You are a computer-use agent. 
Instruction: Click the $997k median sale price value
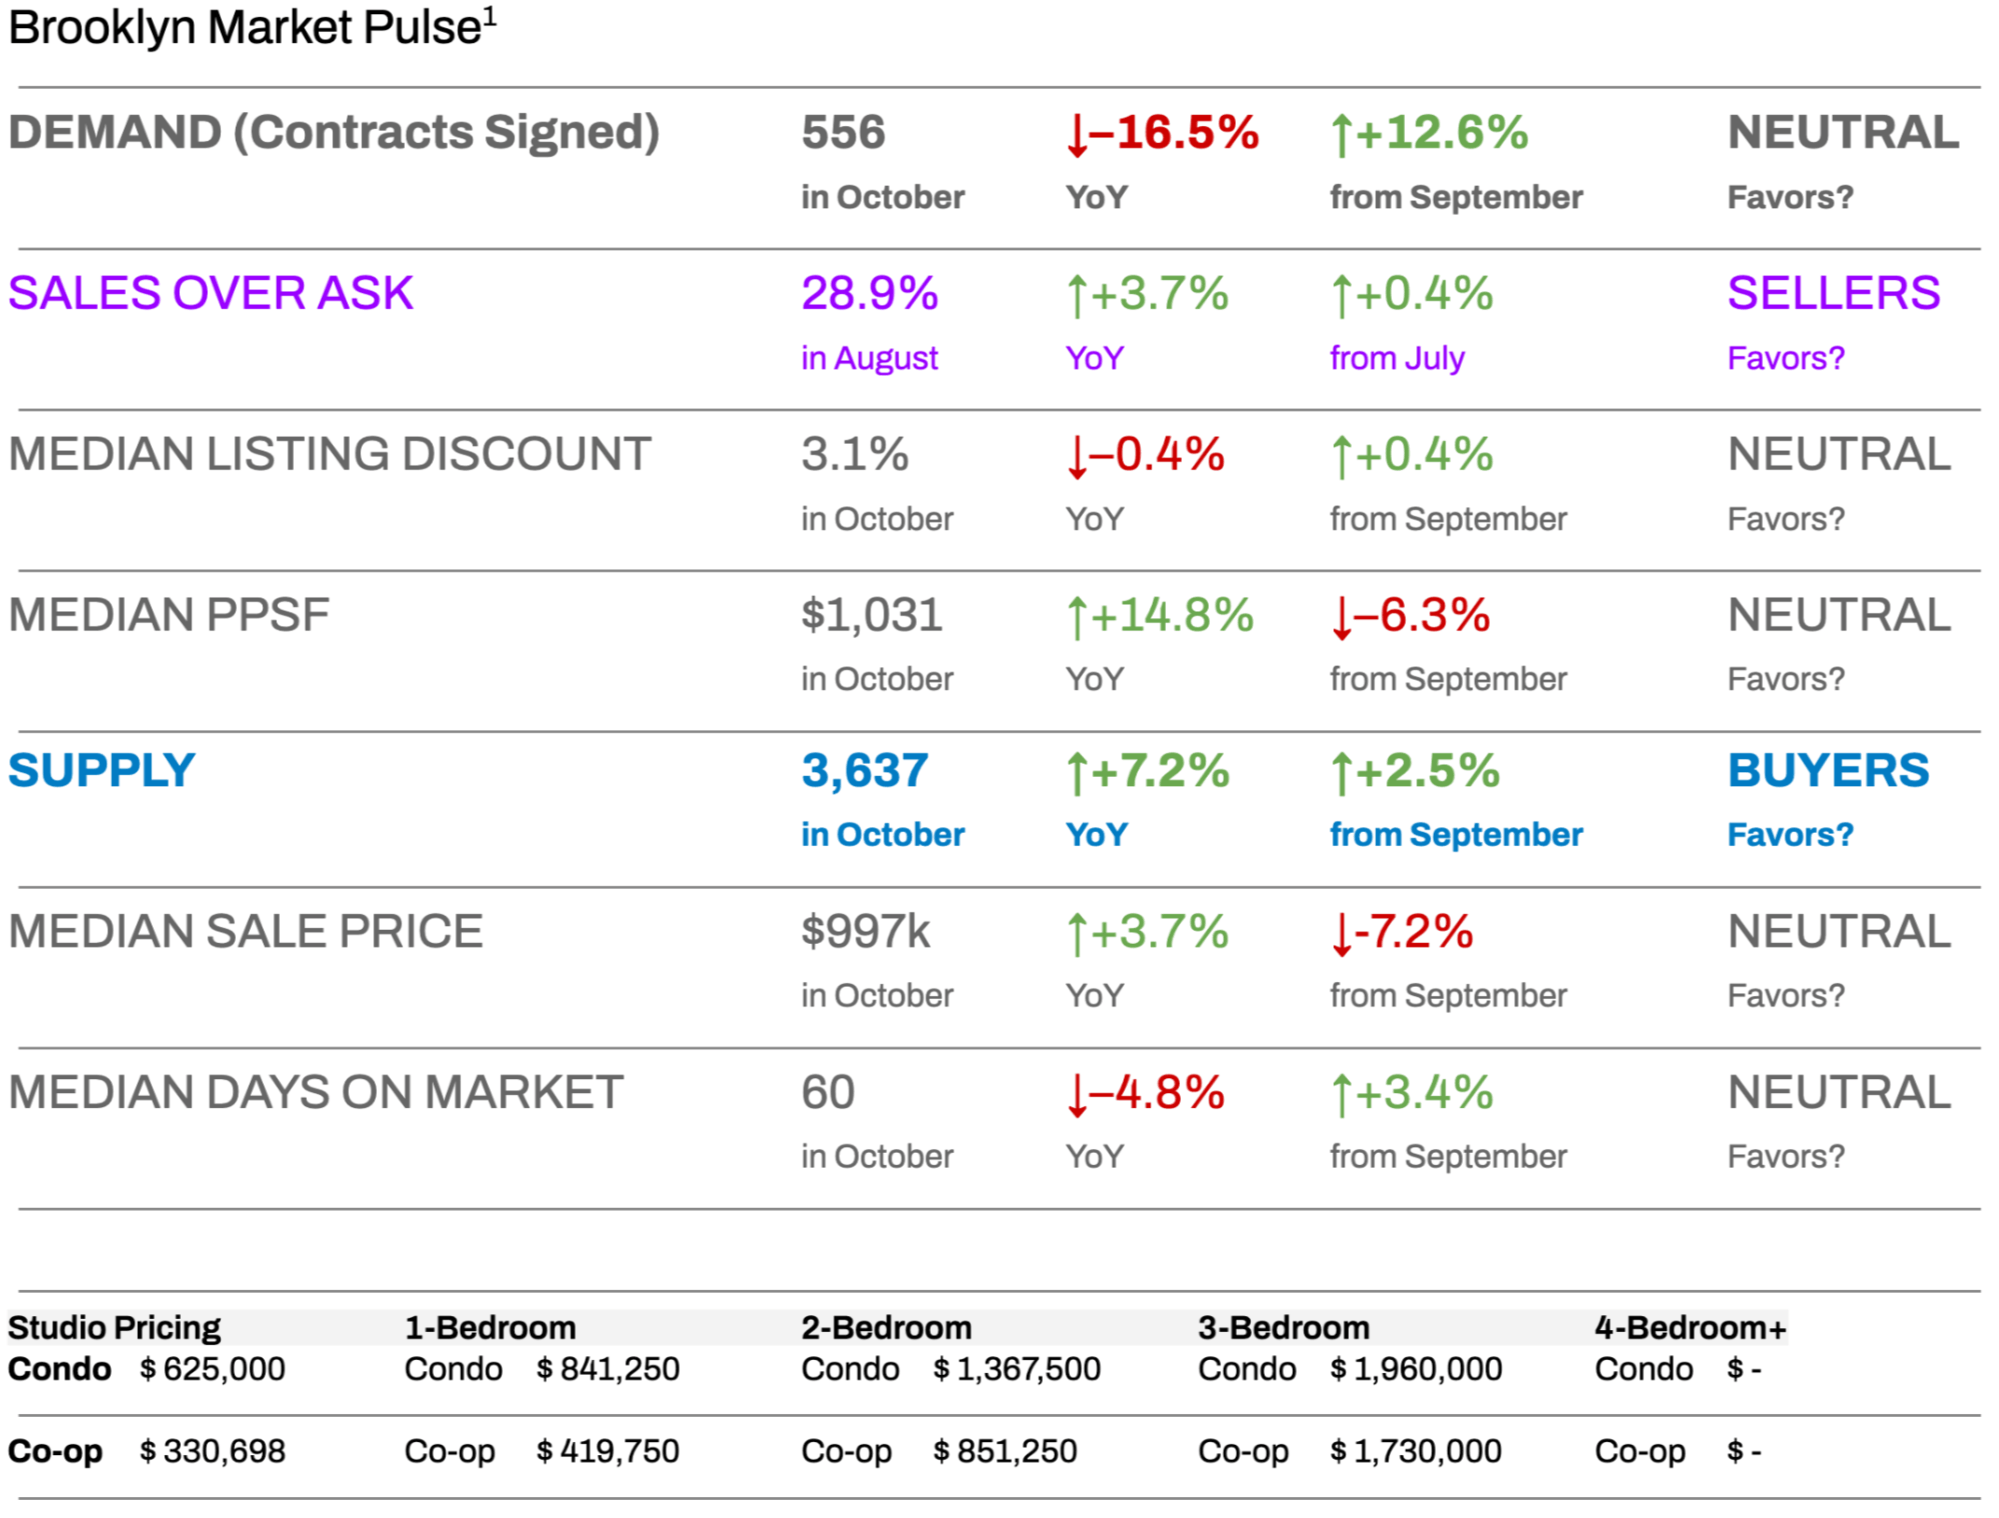865,932
